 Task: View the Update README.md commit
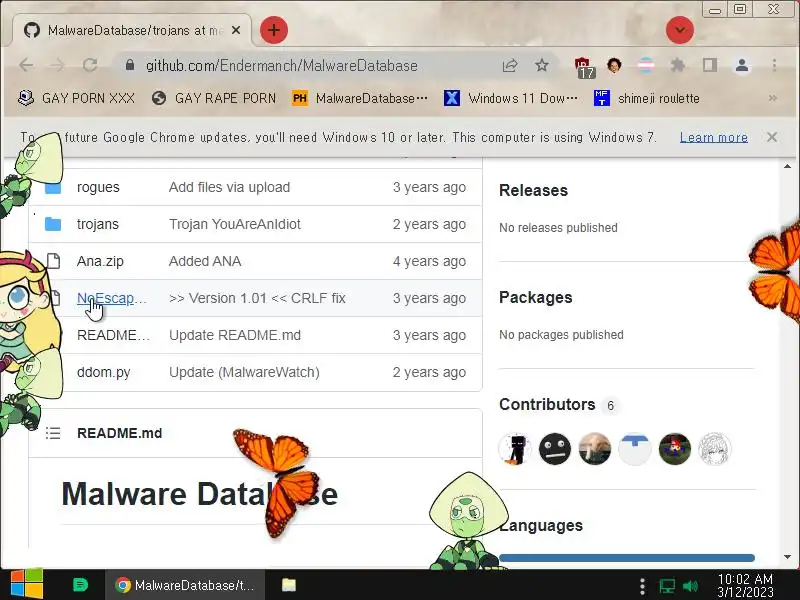tap(235, 335)
